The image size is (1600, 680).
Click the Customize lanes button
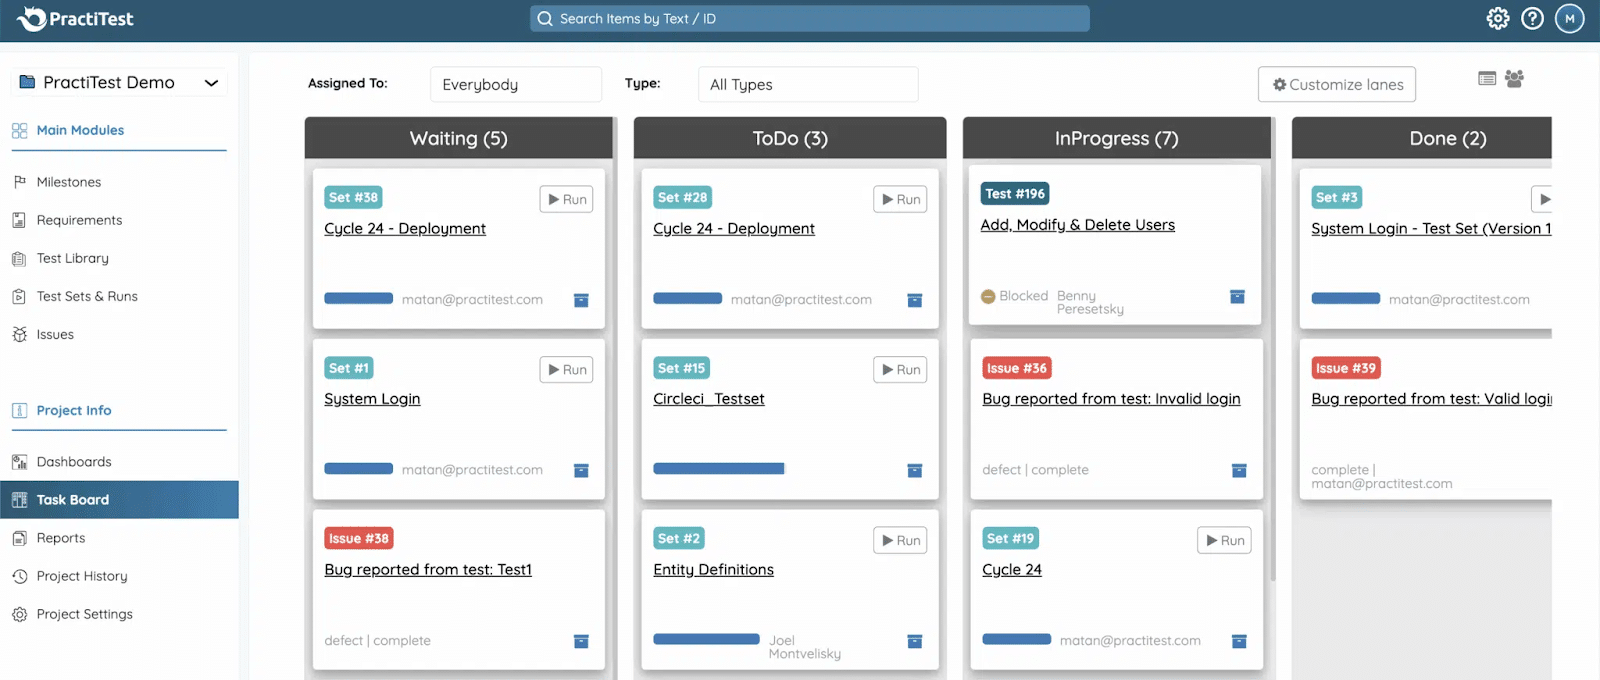[1337, 85]
